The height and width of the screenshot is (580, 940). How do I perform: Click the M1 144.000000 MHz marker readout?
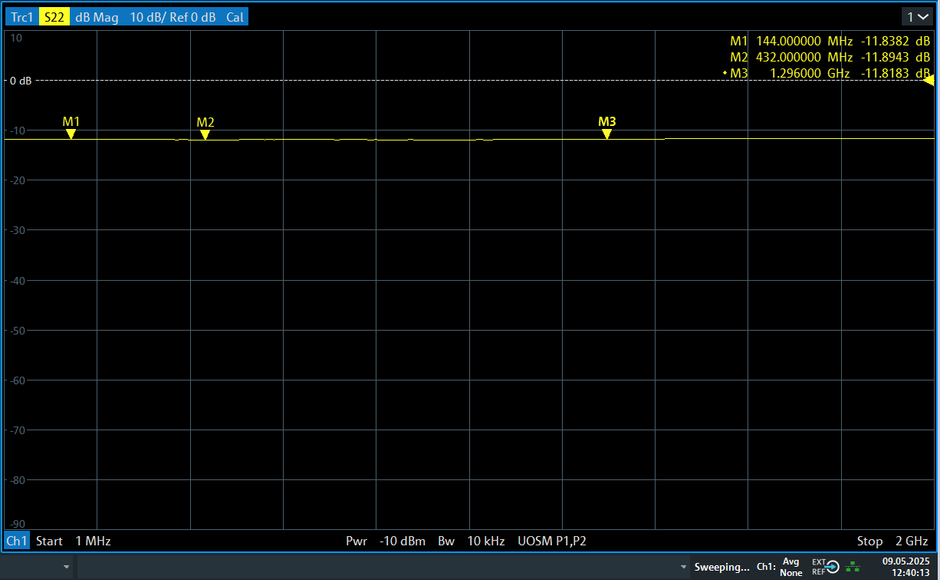[x=830, y=41]
